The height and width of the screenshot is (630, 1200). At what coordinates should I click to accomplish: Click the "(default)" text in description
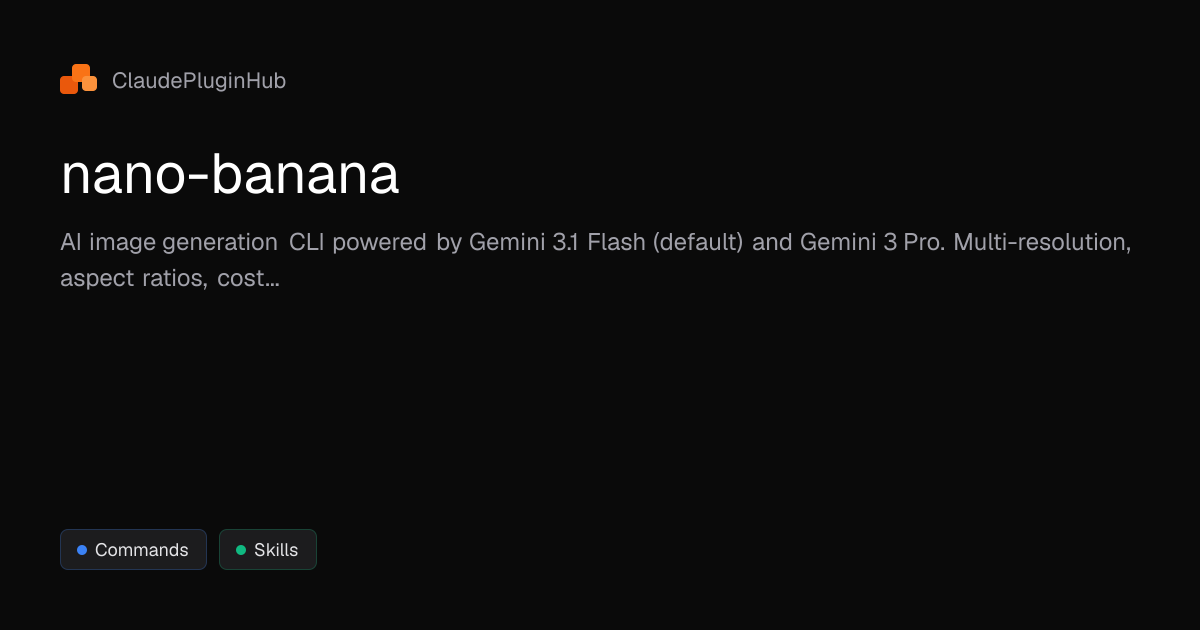697,243
